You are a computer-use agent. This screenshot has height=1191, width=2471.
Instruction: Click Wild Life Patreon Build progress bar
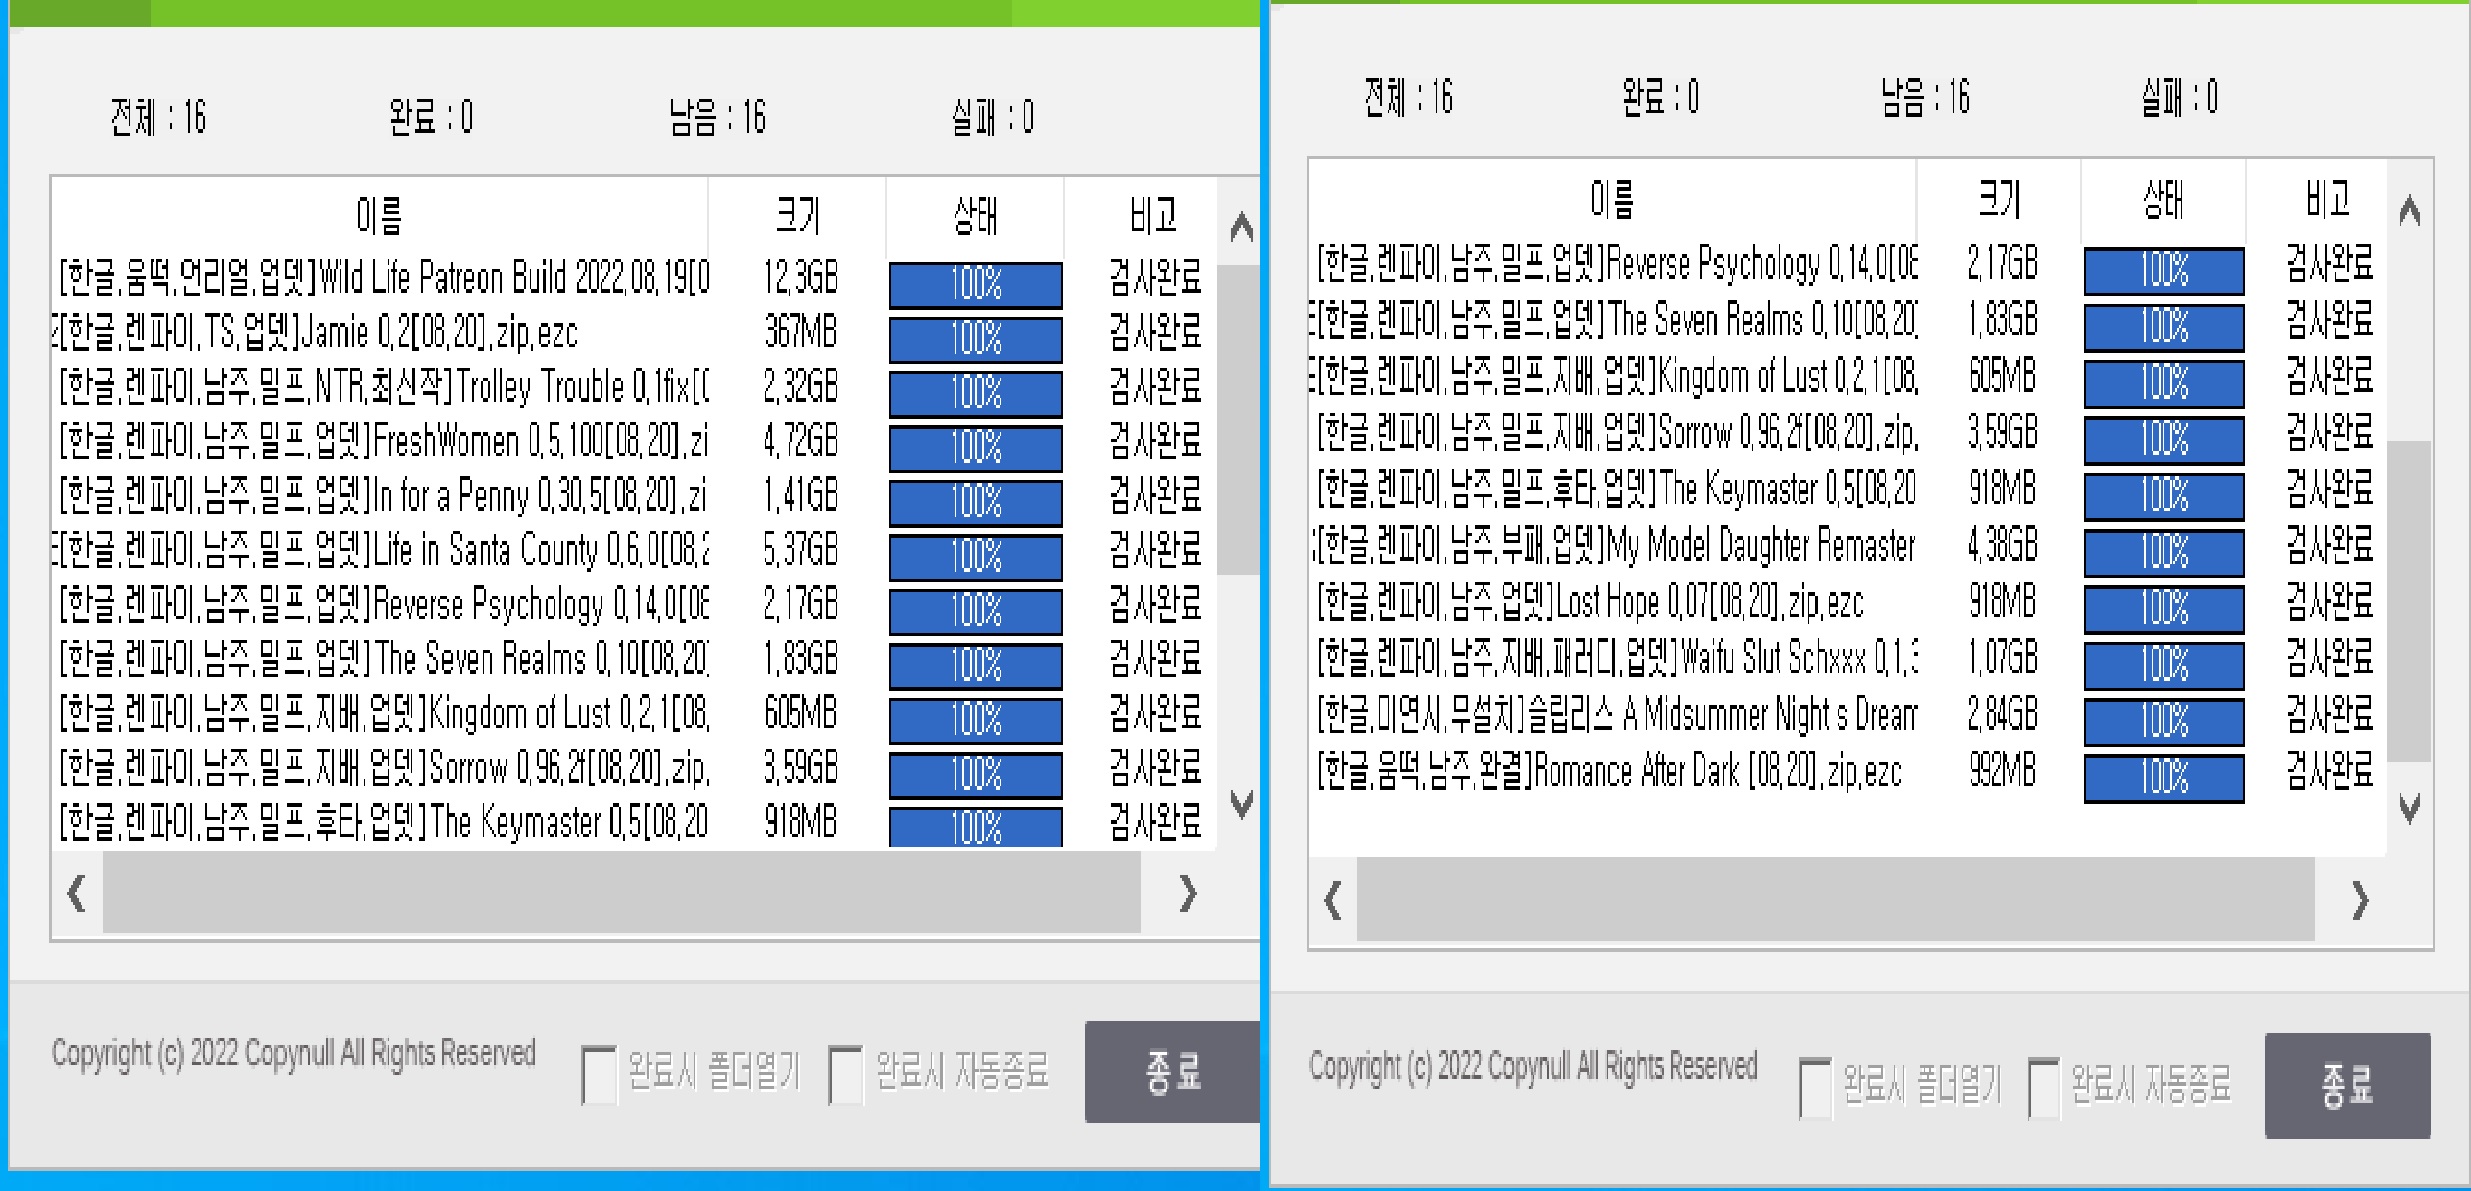point(975,284)
